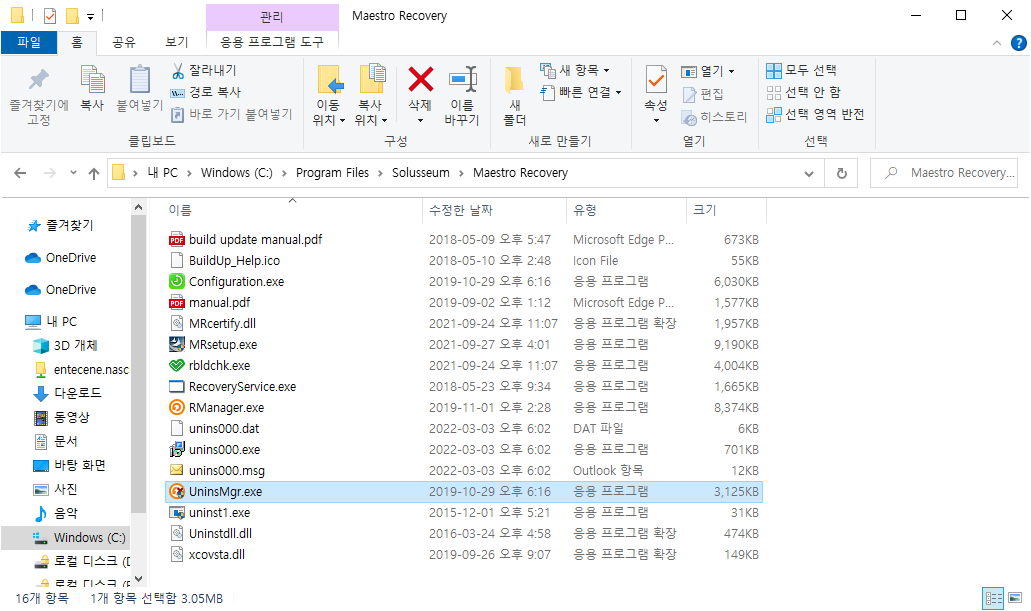Select MRcertify.dll file
Screen dimensions: 1031x611
222,324
